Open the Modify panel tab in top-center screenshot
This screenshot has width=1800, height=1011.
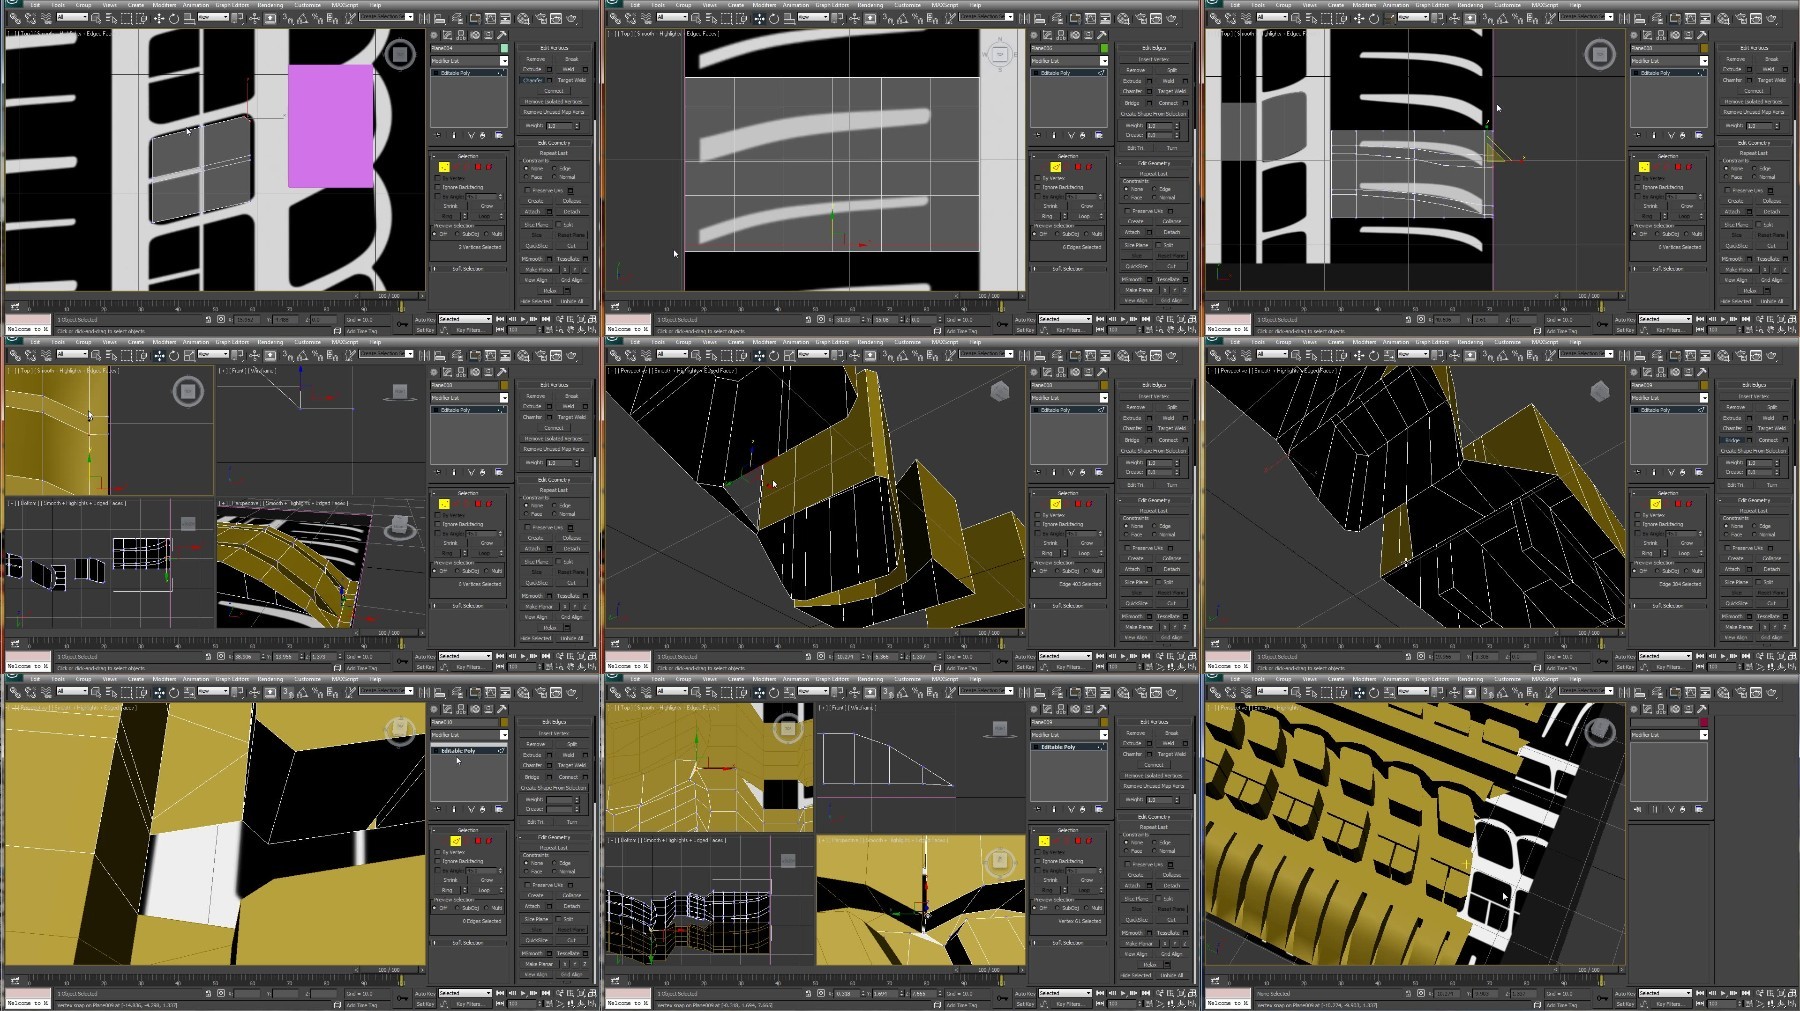point(1047,35)
